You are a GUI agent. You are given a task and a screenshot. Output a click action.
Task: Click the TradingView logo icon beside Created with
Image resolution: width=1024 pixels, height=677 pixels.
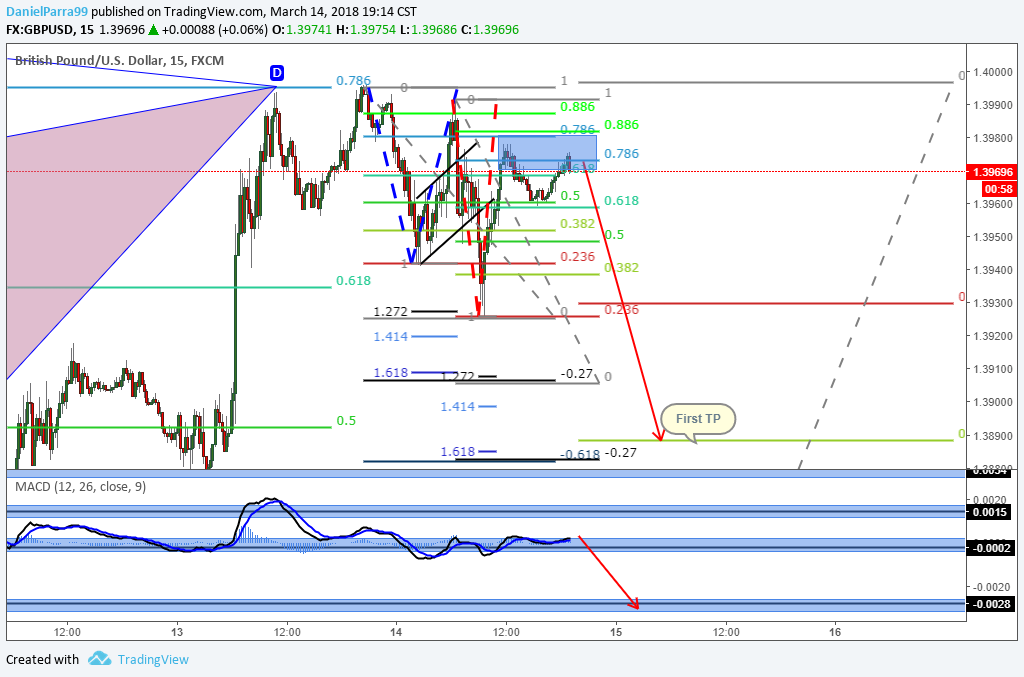(x=99, y=659)
